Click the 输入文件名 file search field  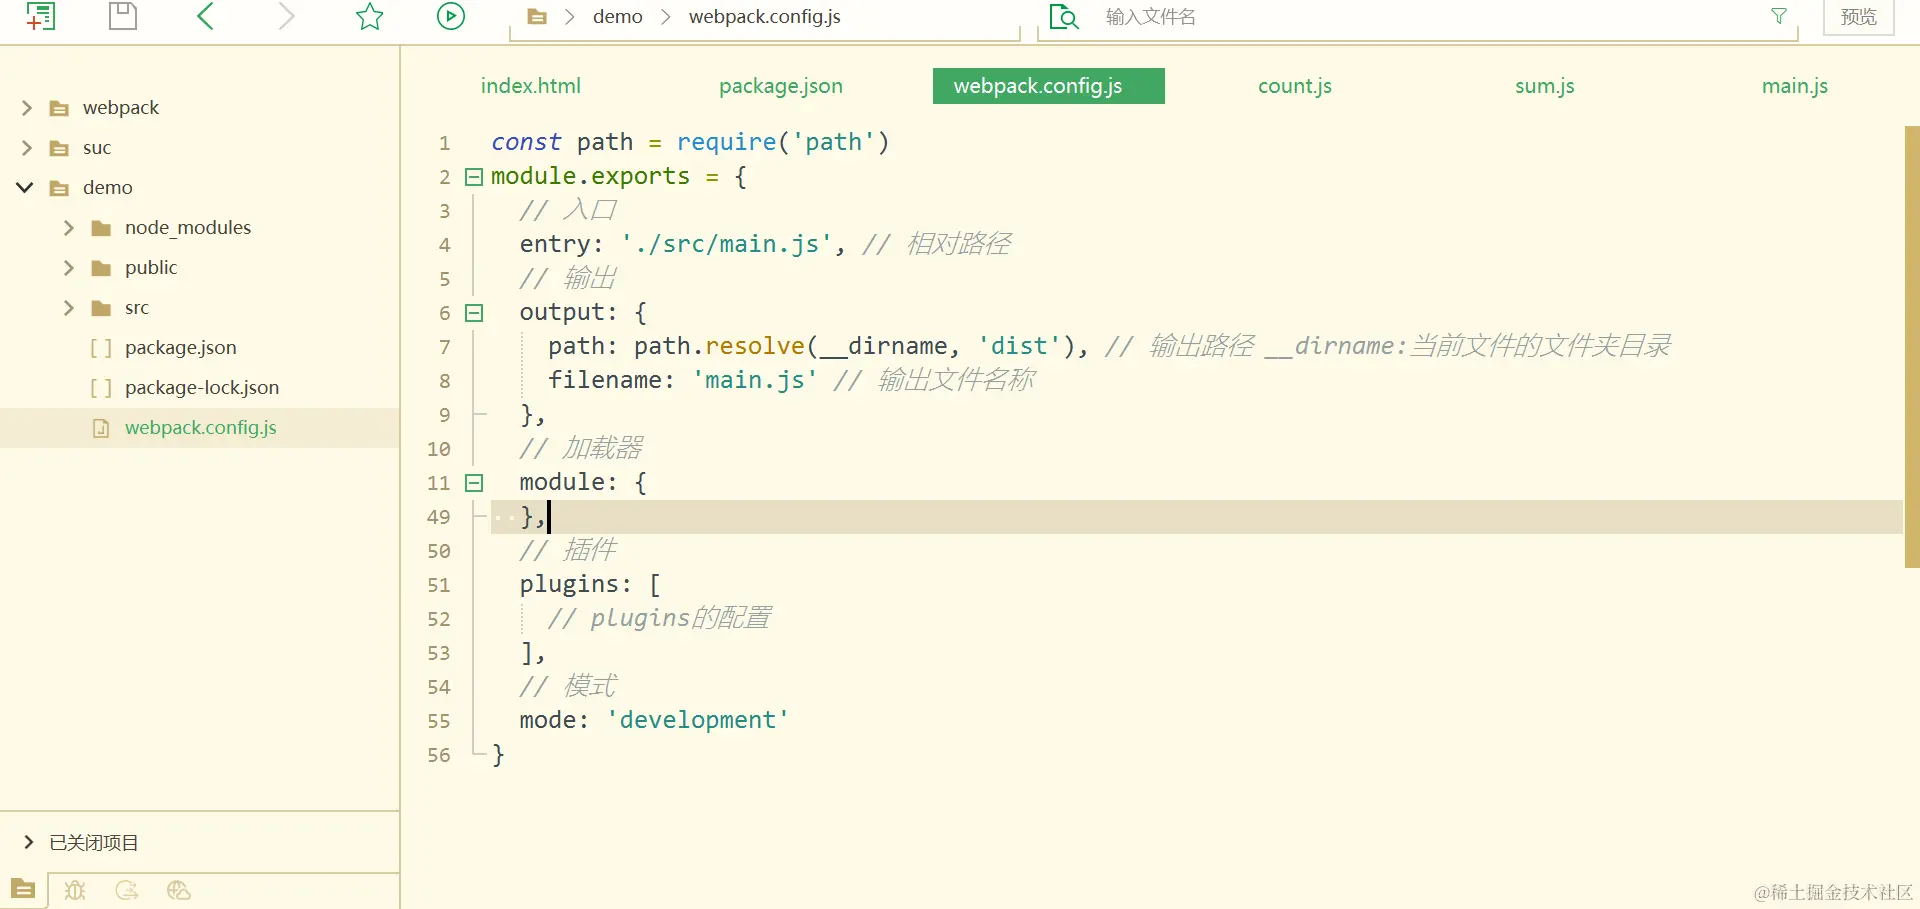tap(1420, 17)
